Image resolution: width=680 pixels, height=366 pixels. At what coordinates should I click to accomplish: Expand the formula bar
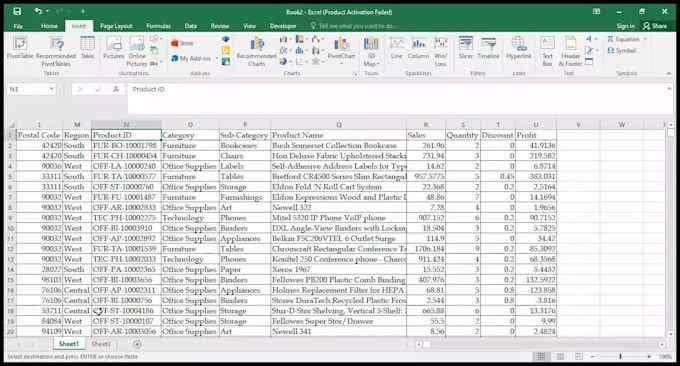click(669, 88)
